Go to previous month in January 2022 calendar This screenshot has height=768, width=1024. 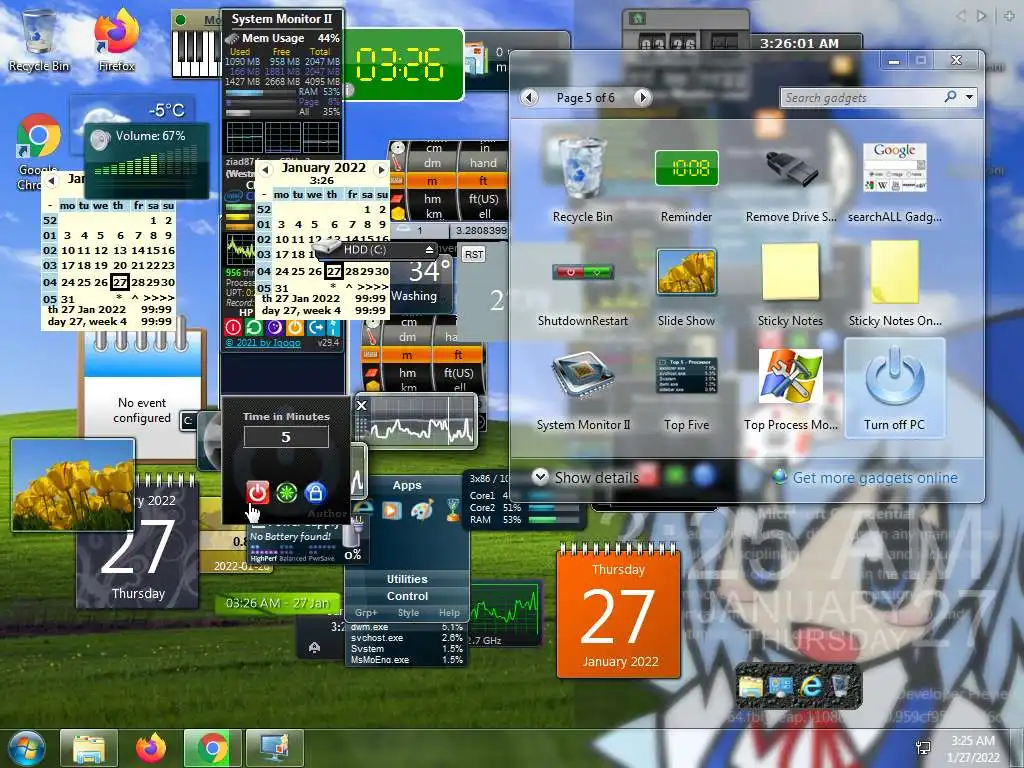click(264, 169)
